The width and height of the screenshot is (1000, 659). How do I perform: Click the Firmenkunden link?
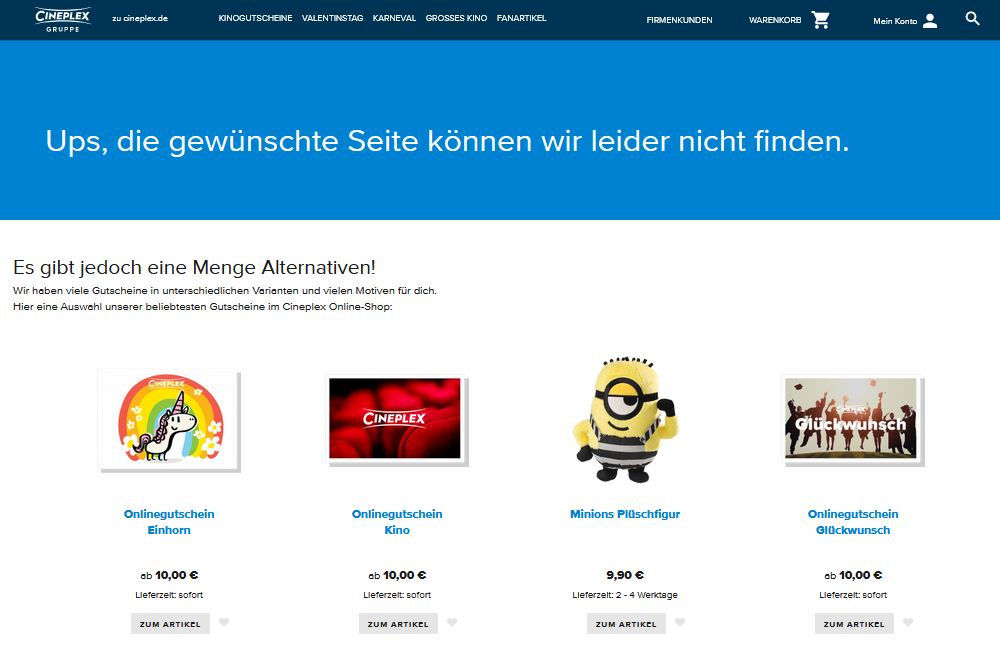pos(679,20)
